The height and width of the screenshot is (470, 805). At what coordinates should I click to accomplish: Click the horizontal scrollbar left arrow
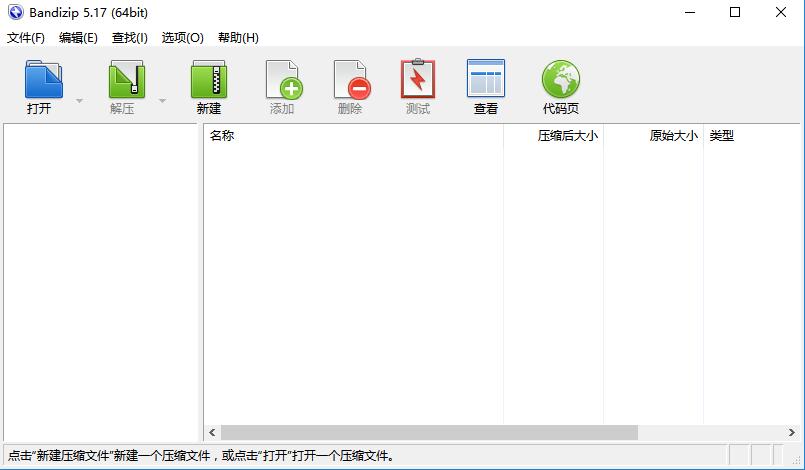(212, 433)
